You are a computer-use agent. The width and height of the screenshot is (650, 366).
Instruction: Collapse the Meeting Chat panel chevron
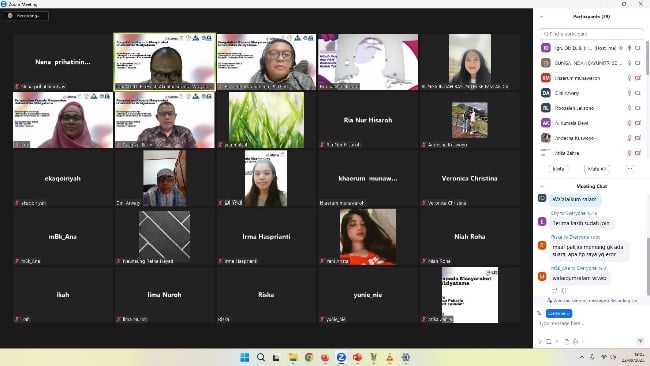[541, 187]
